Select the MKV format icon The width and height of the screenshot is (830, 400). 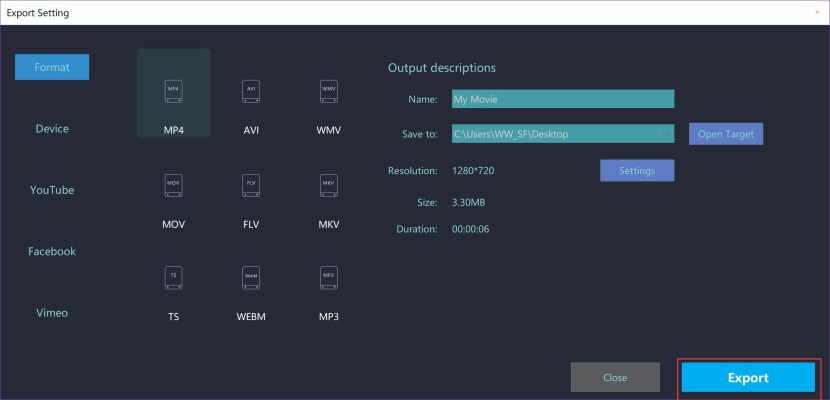tap(328, 187)
